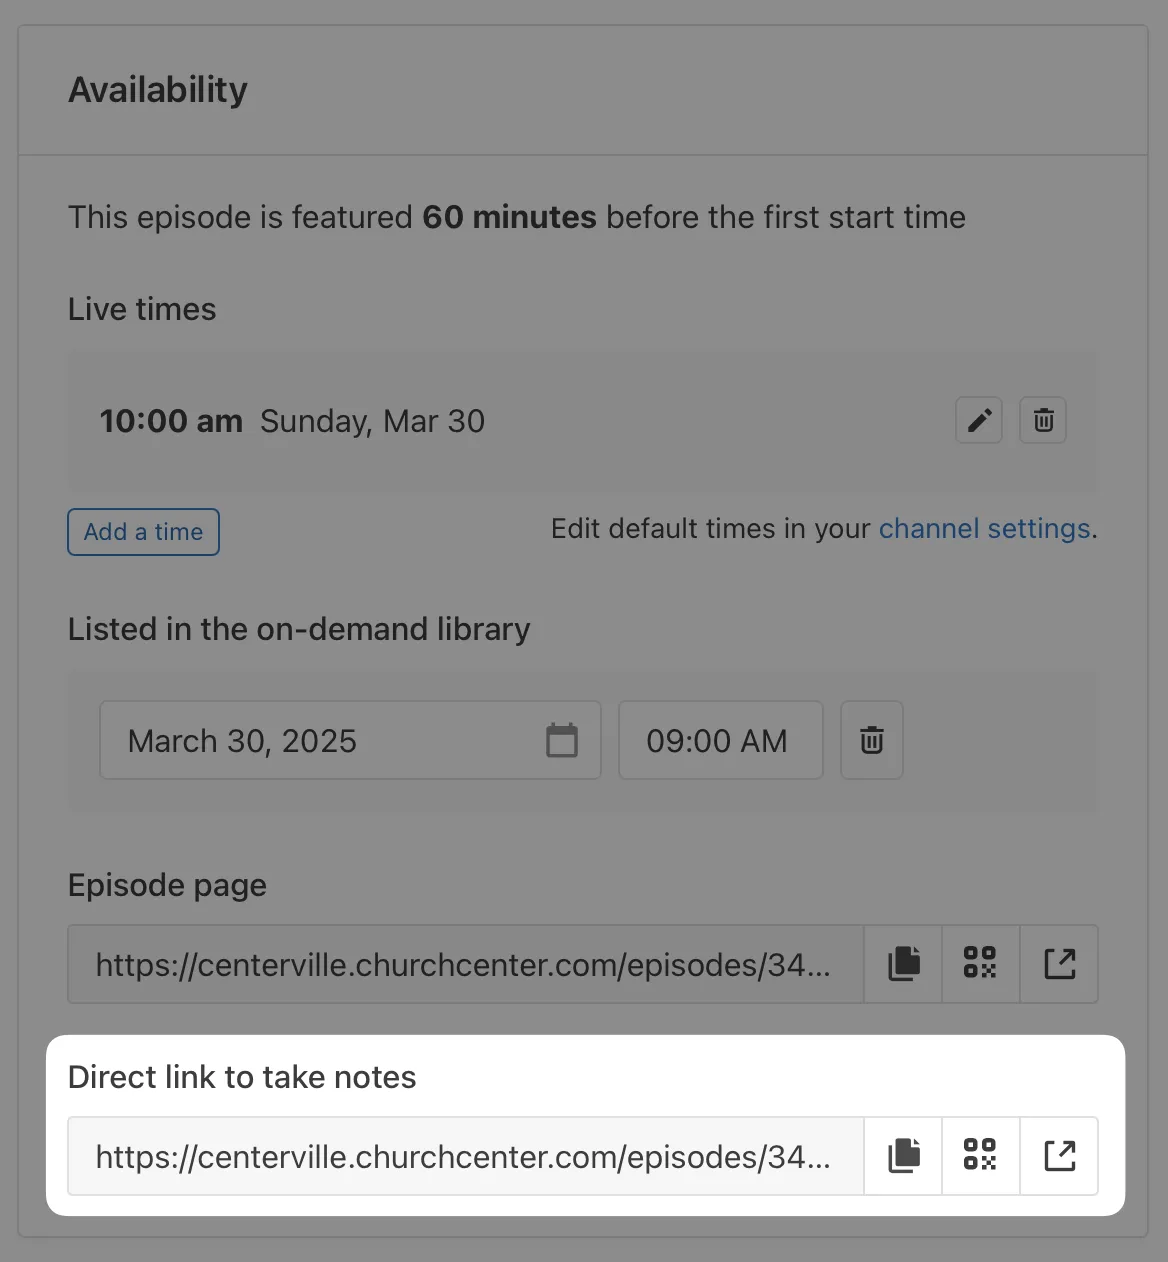
Task: Show QR code for Episode page
Action: tap(980, 964)
